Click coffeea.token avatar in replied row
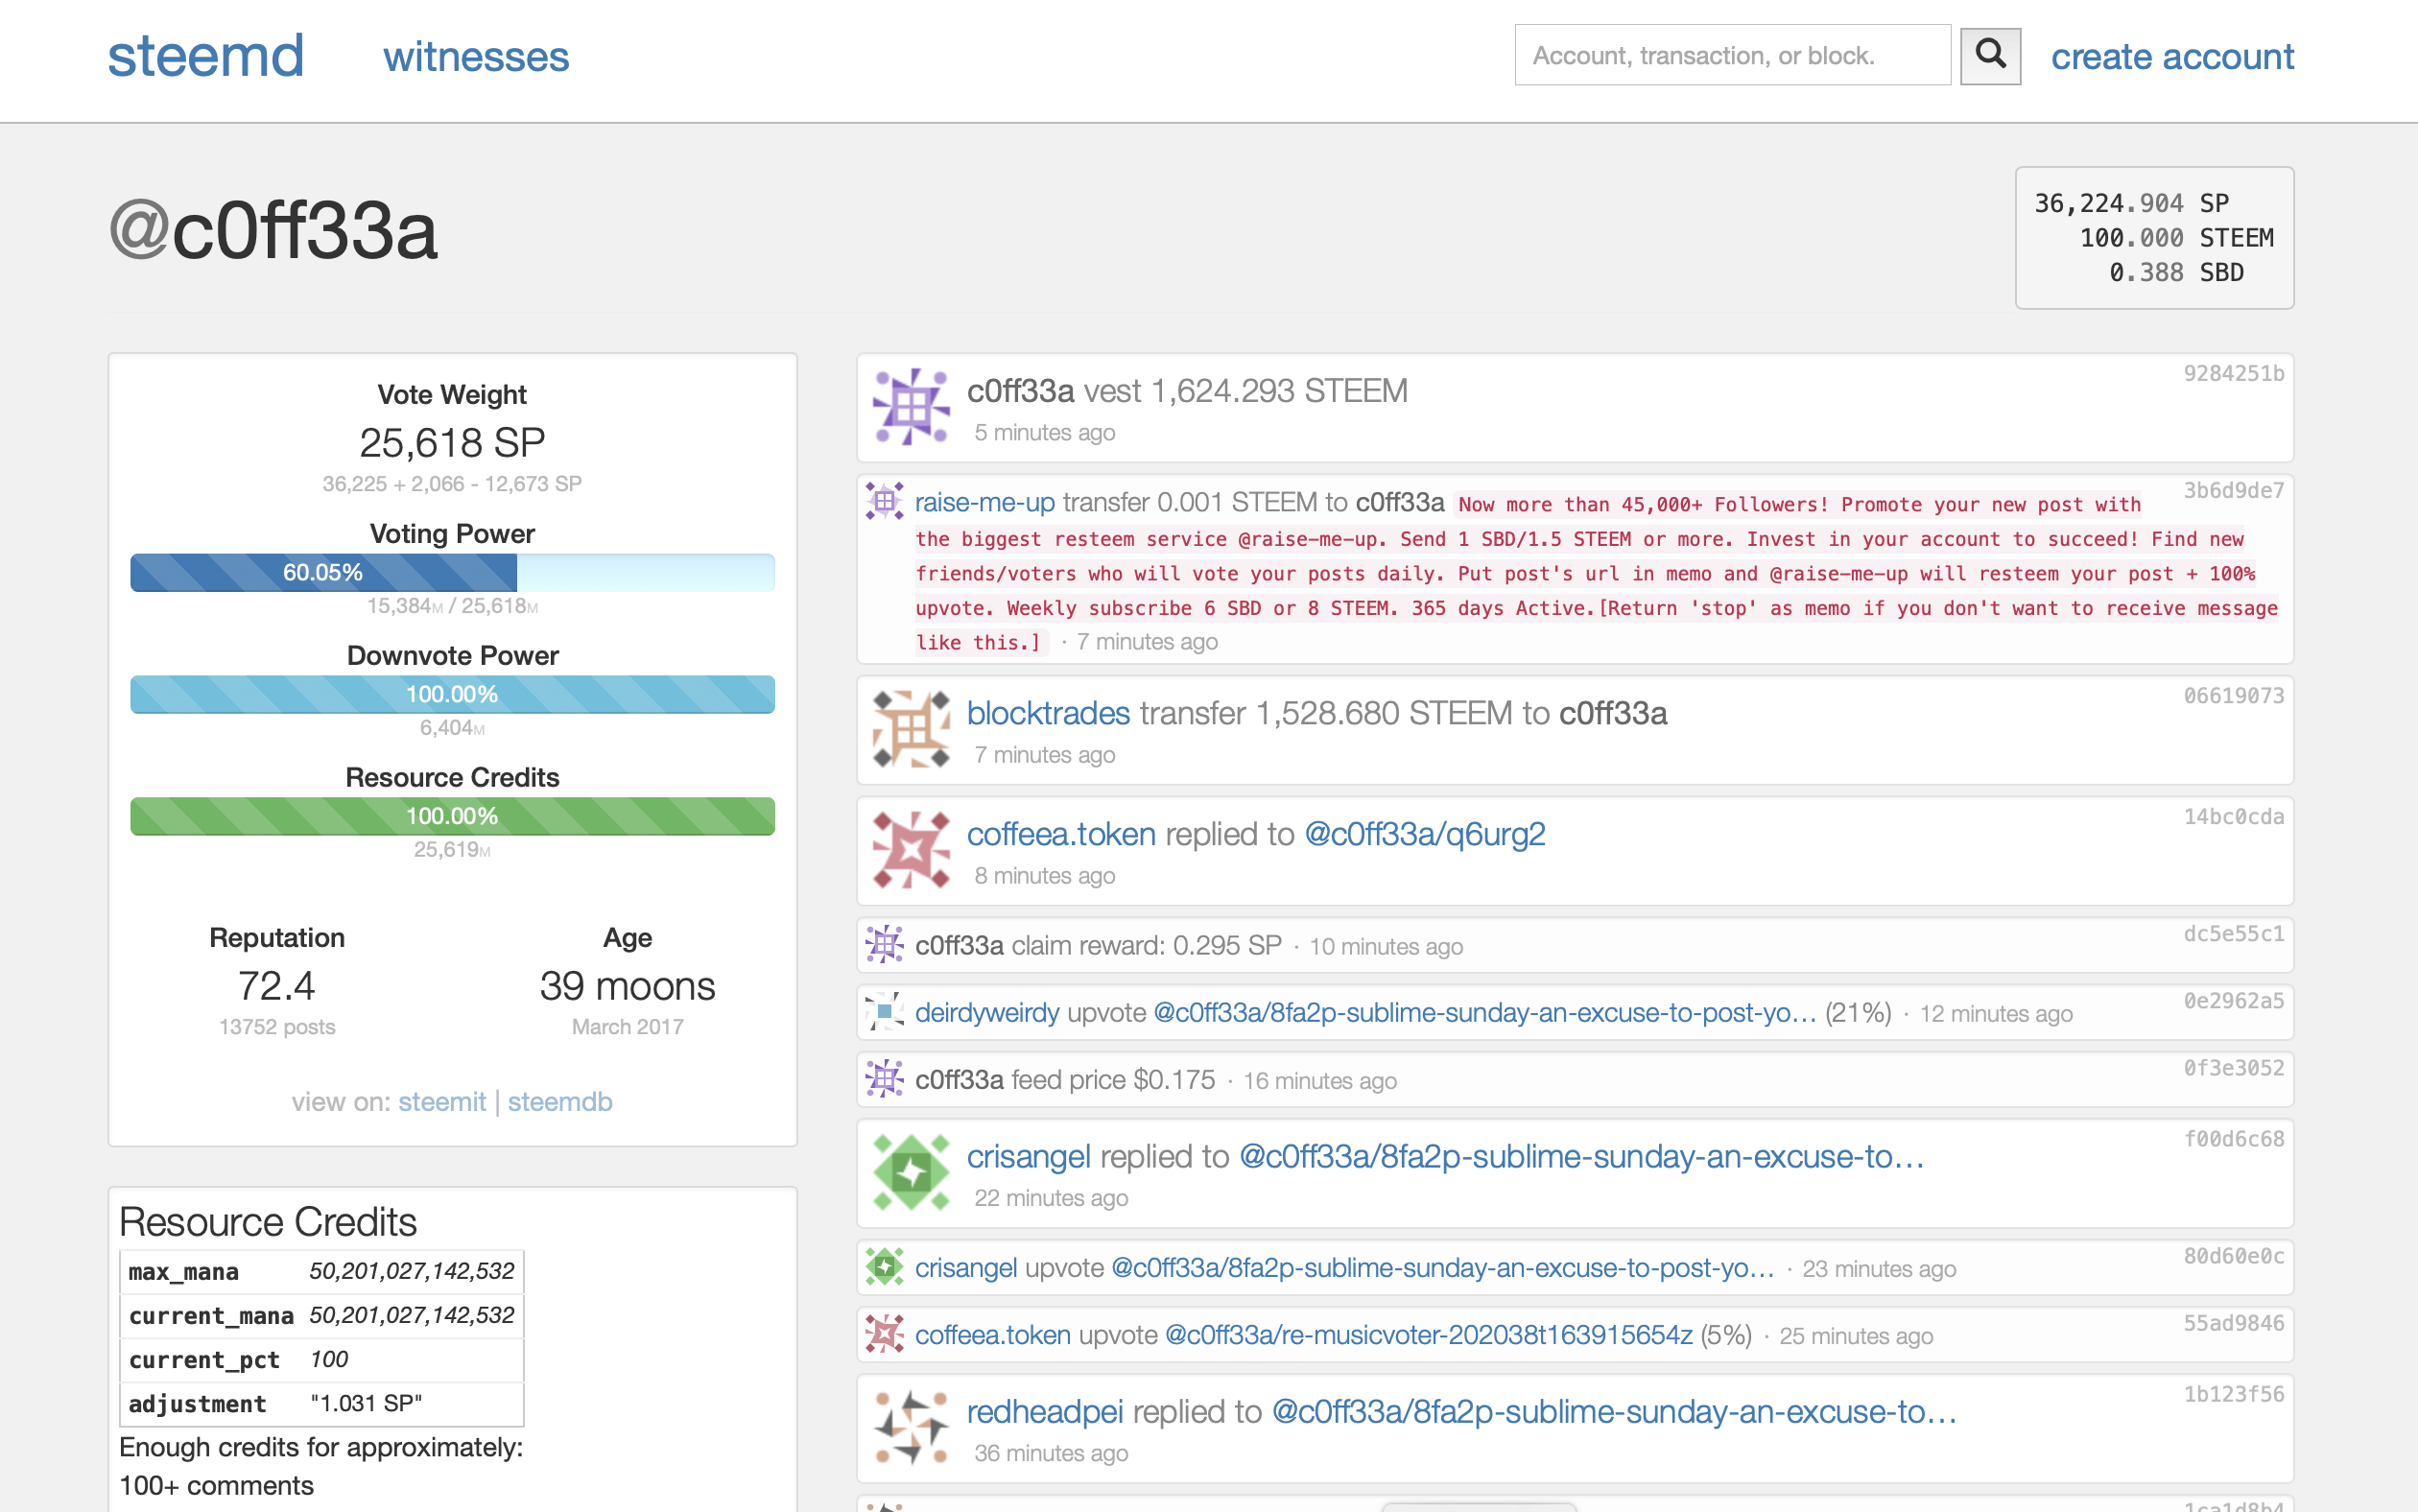The image size is (2418, 1512). (910, 850)
